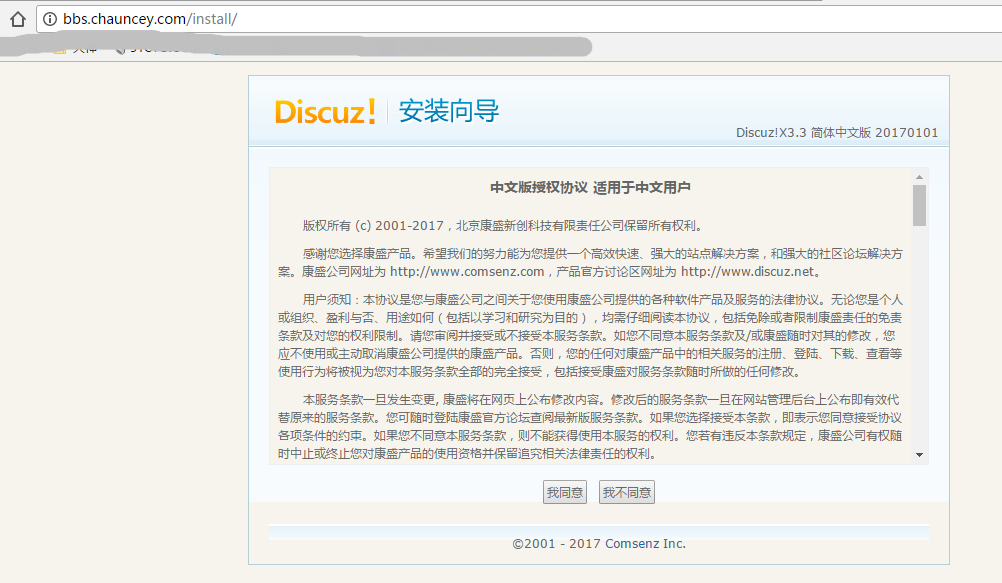Image resolution: width=1002 pixels, height=583 pixels.
Task: Click the http://www.discuz.net URL text
Action: pos(748,272)
